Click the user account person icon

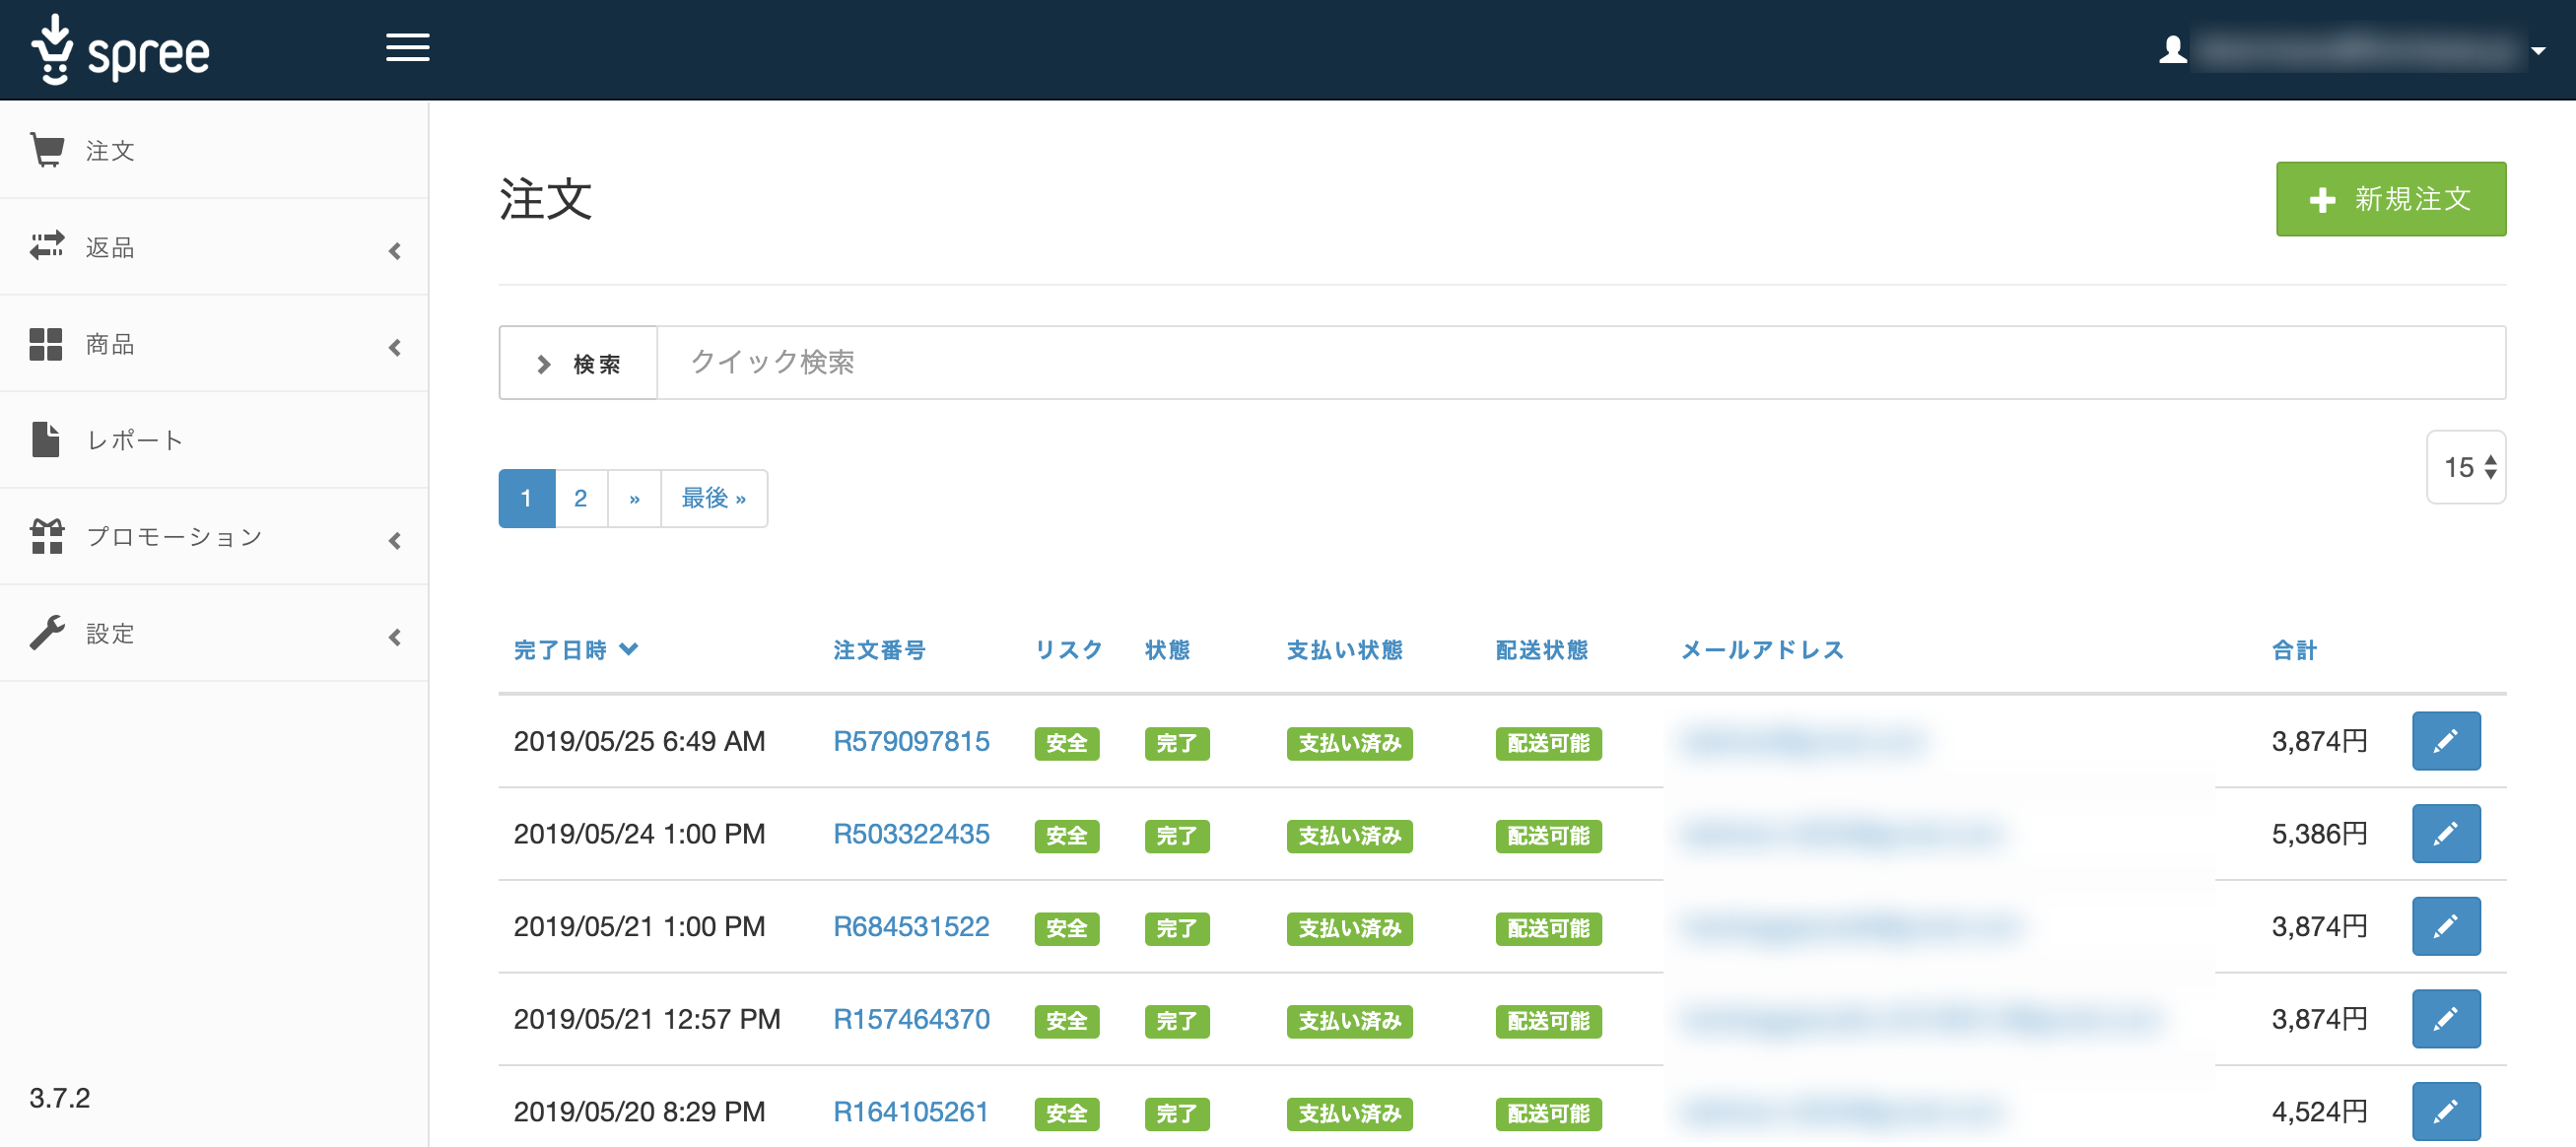click(x=2172, y=50)
